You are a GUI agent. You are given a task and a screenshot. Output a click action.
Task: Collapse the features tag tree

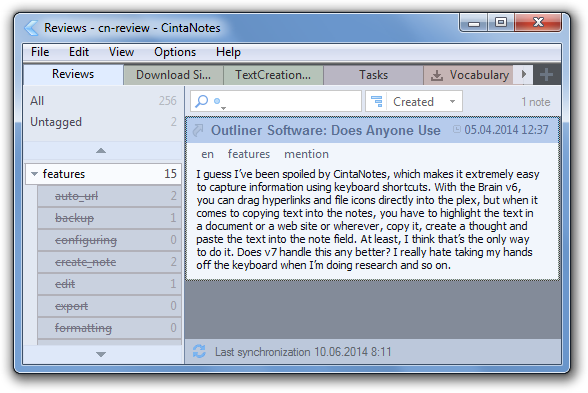tap(34, 174)
